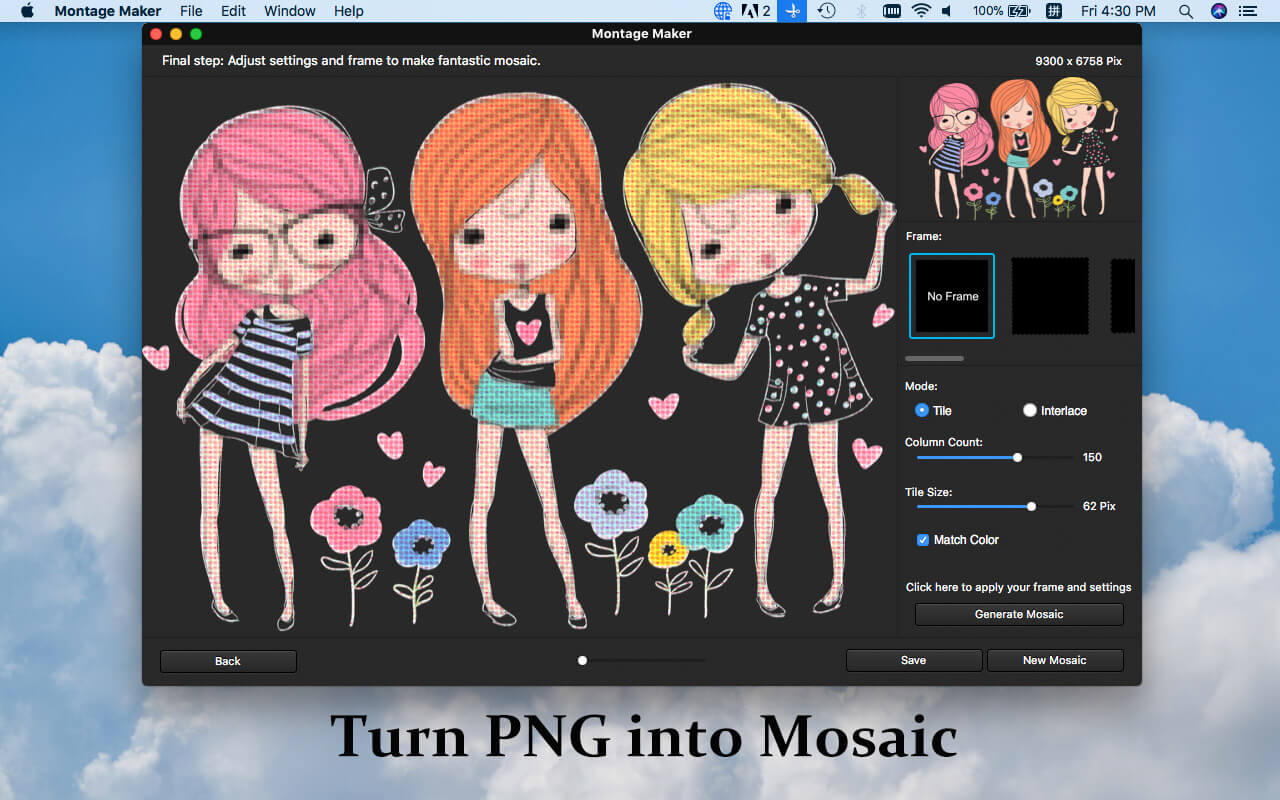1280x800 pixels.
Task: Select the No Frame thumbnail
Action: pos(952,296)
